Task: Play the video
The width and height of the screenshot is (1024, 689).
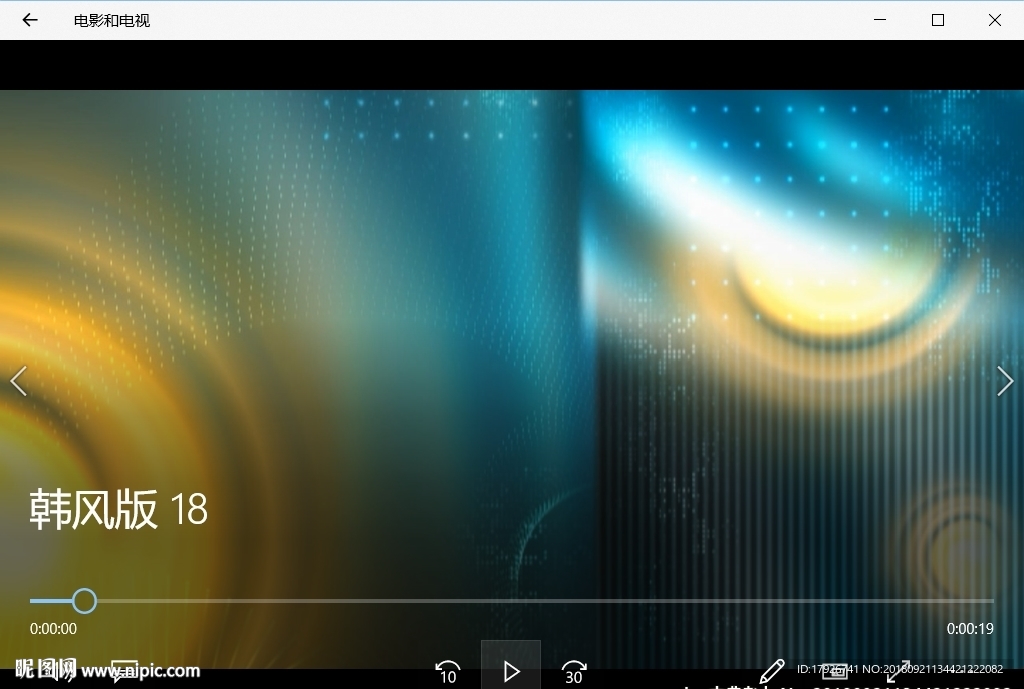Action: [511, 669]
